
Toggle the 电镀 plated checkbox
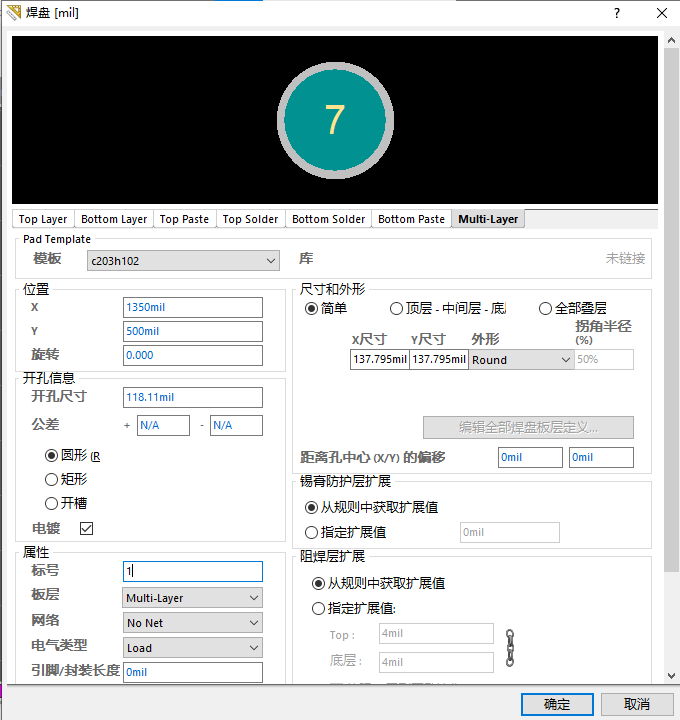click(86, 529)
